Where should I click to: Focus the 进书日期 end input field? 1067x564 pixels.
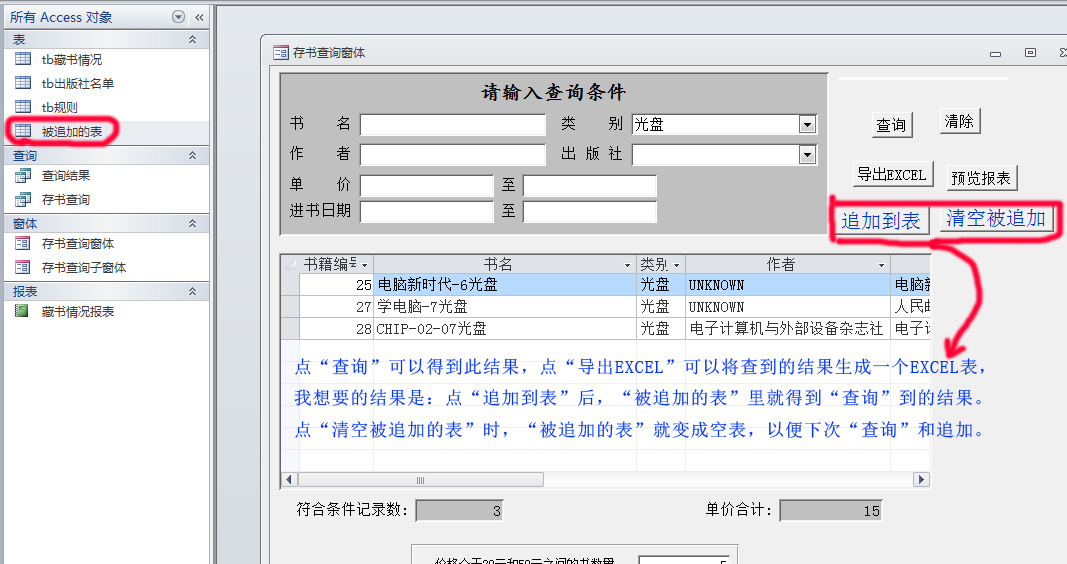590,211
